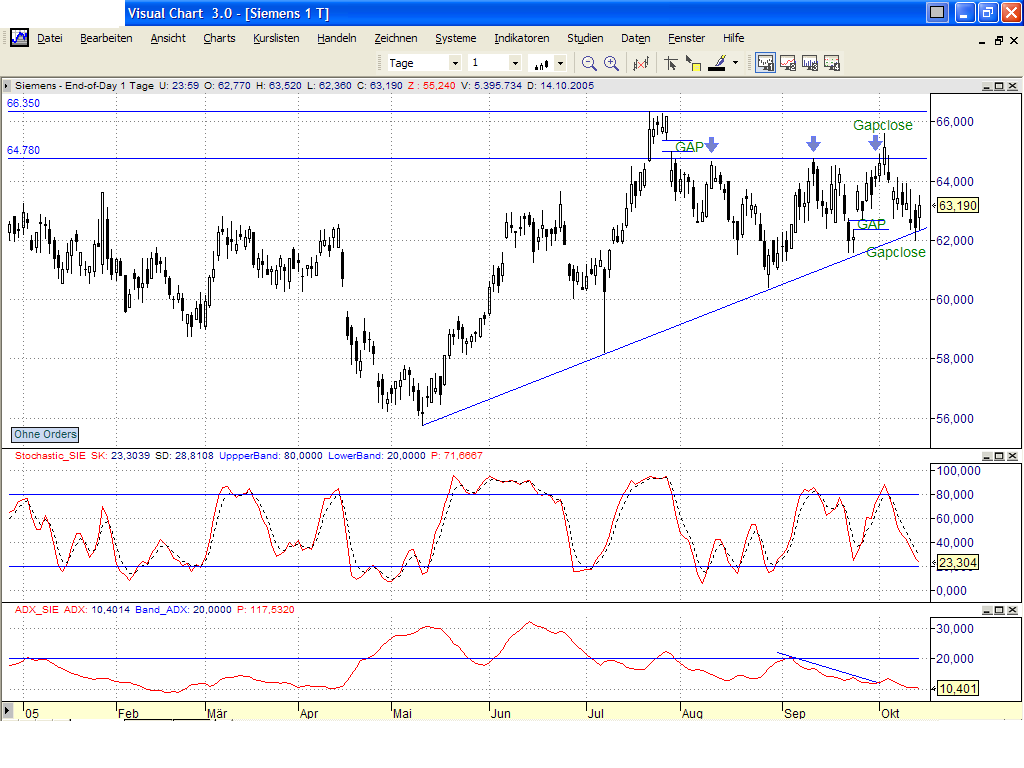Screen dimensions: 1024x768
Task: Click the Okt label on the time axis
Action: click(889, 713)
